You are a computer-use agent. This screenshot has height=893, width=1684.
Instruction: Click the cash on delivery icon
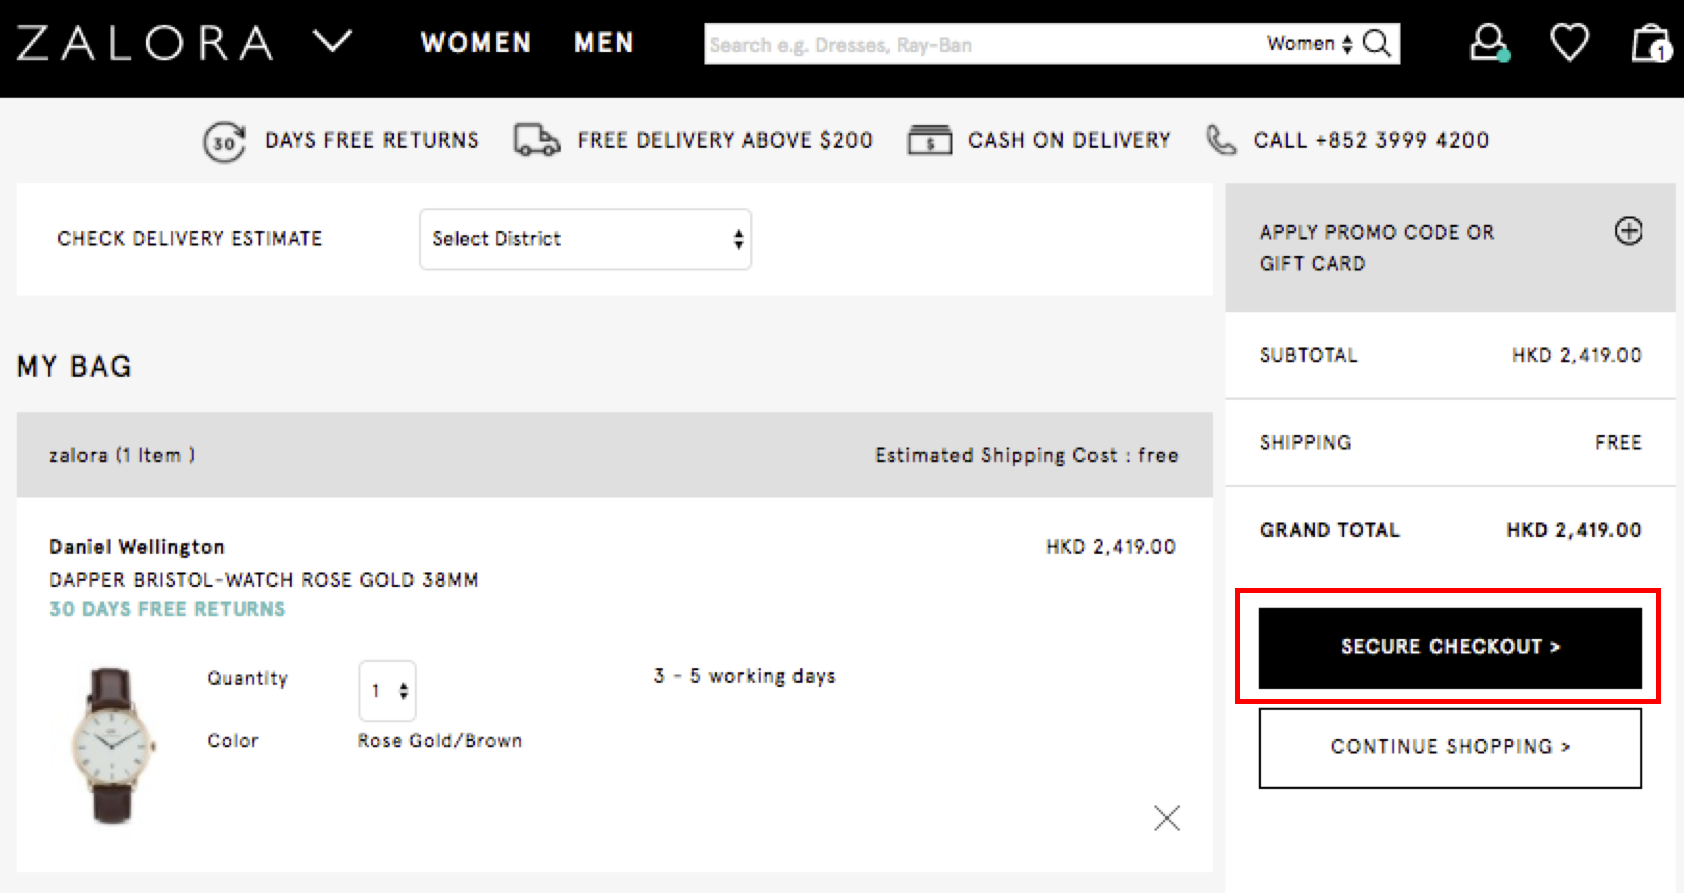(929, 140)
